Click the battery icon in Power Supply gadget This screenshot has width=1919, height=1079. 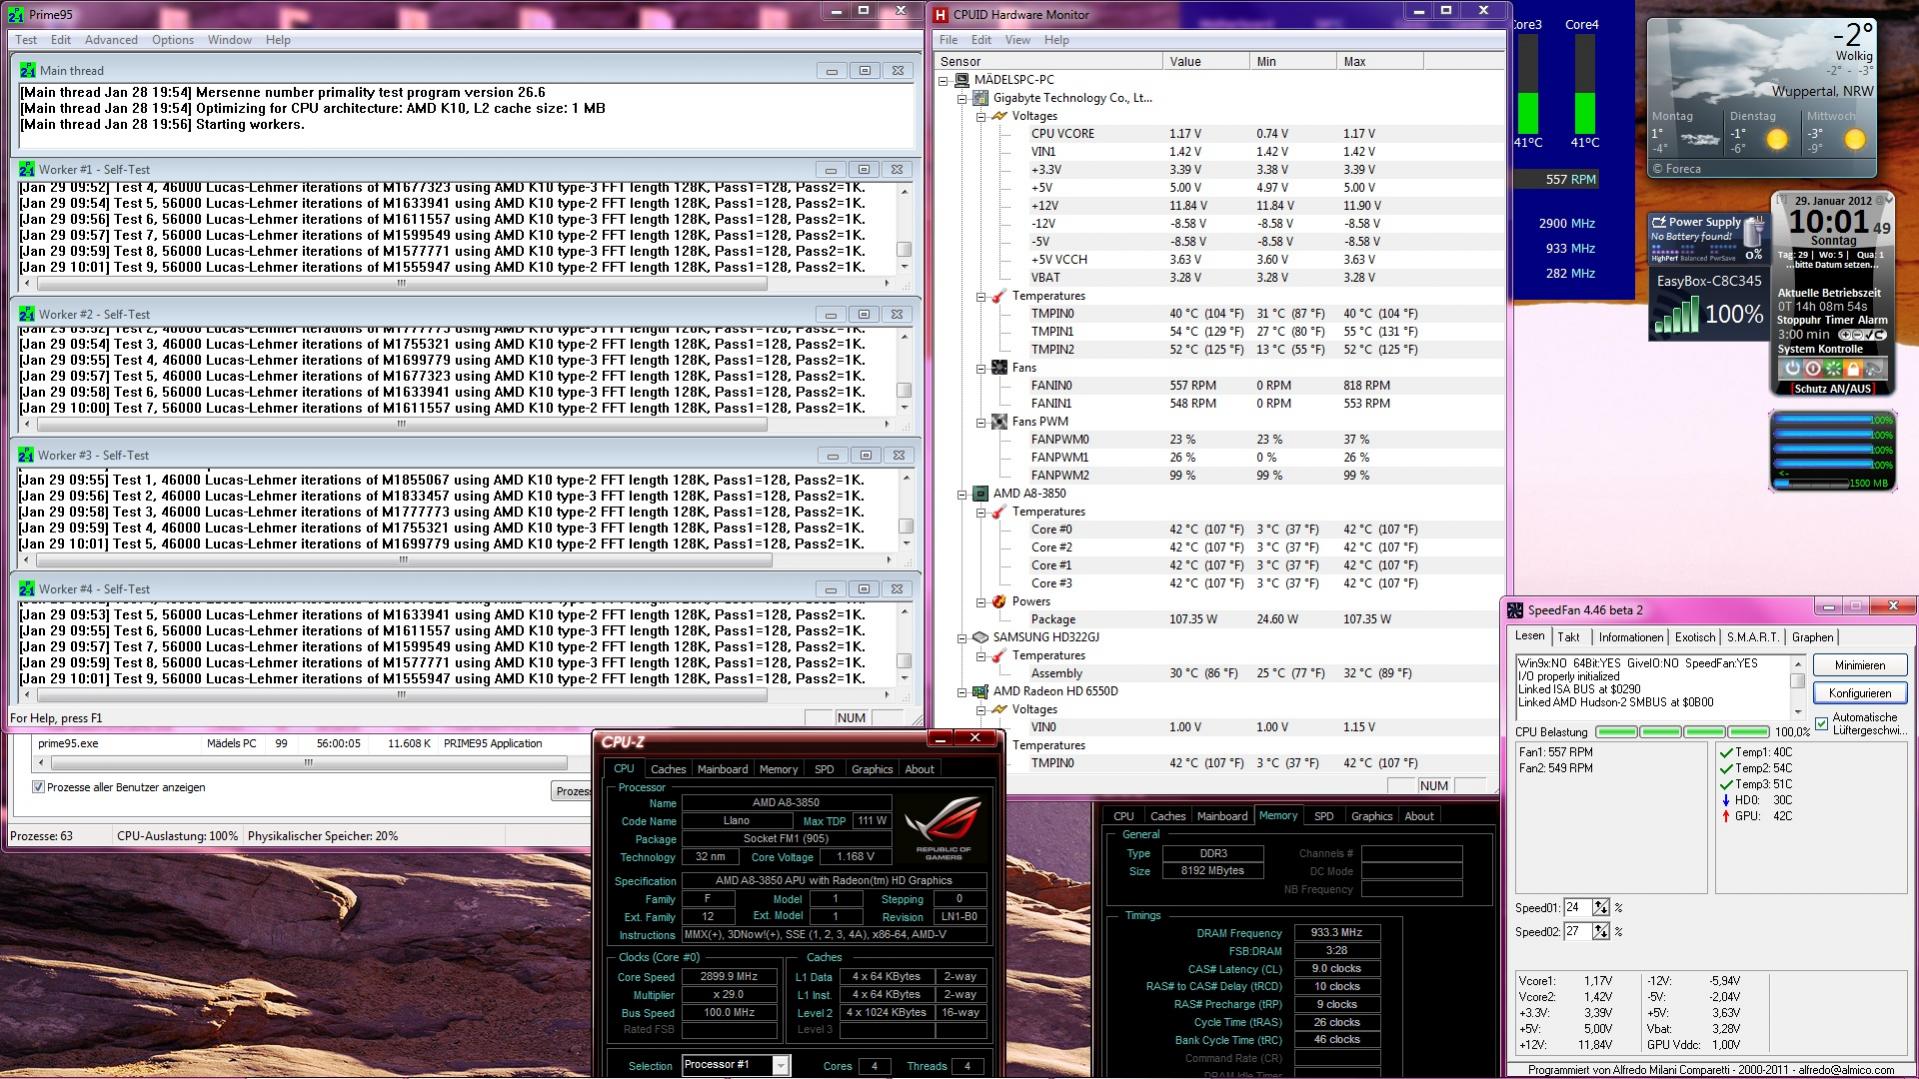(1754, 233)
